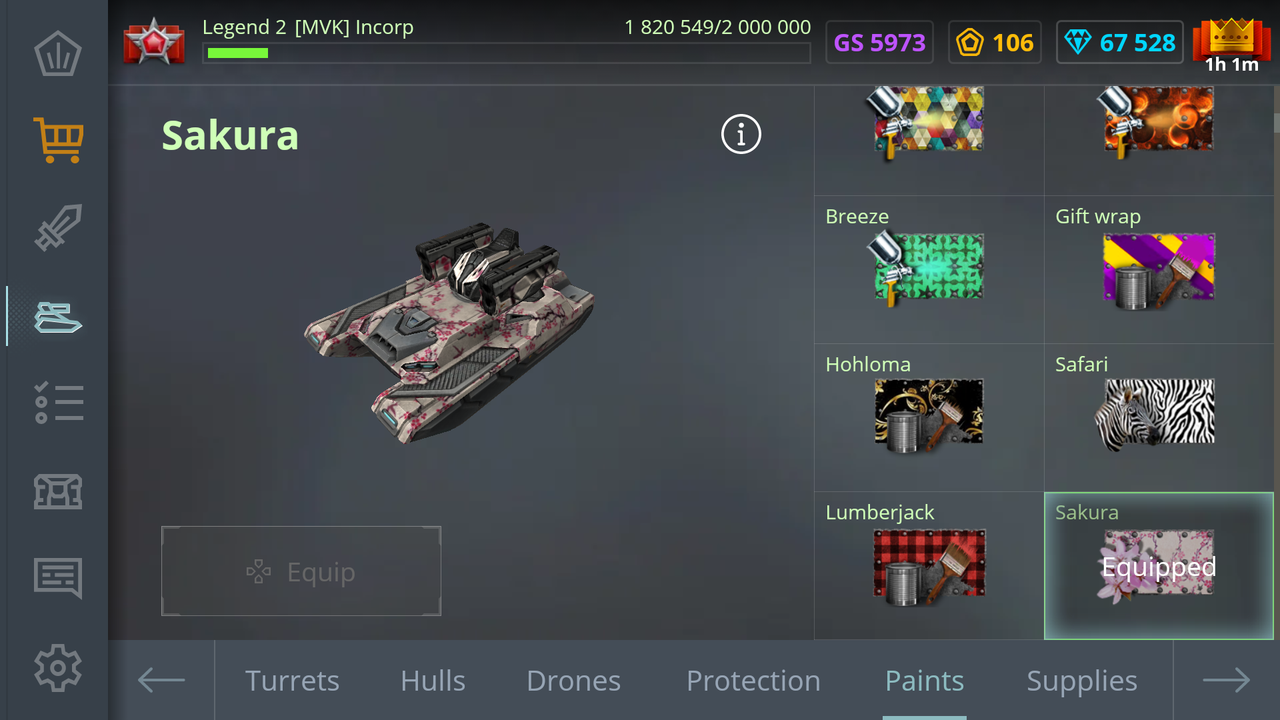Open the missions checklist icon
This screenshot has height=720, width=1280.
click(57, 403)
